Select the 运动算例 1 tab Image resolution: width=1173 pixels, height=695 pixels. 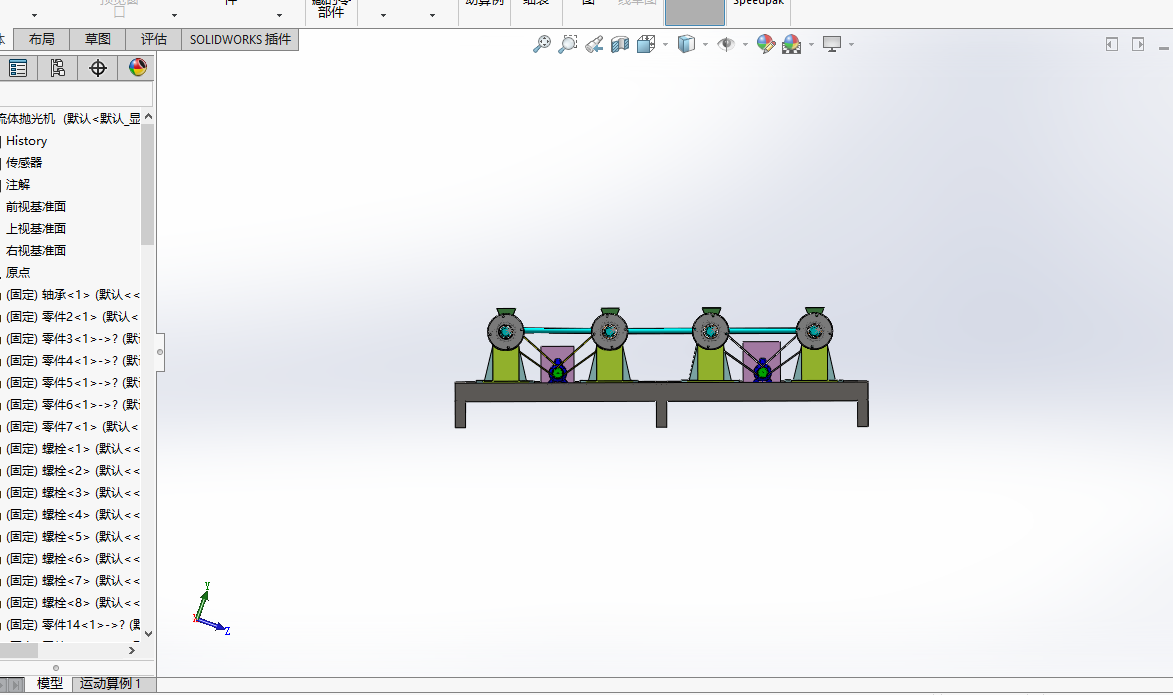coord(110,683)
